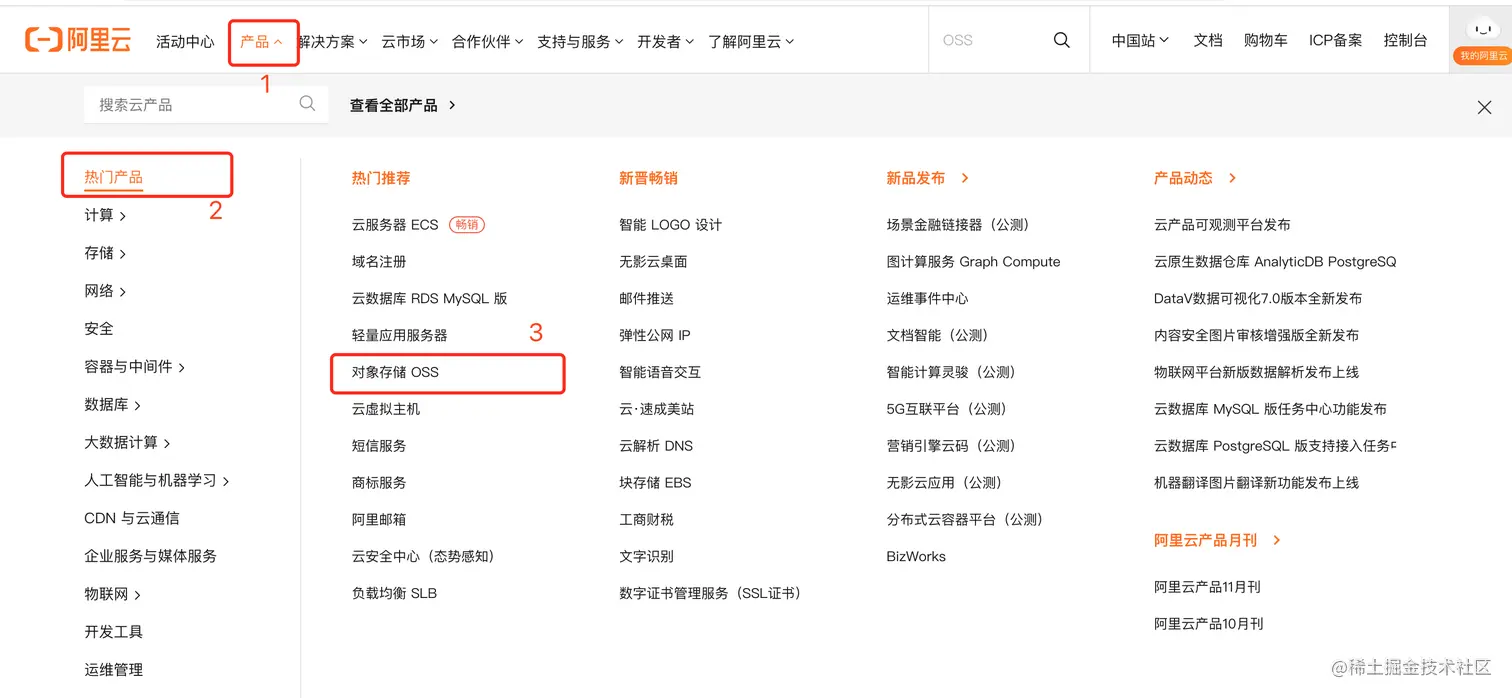Open 云产品可观测平台发布 news
Image resolution: width=1512 pixels, height=698 pixels.
point(1222,225)
